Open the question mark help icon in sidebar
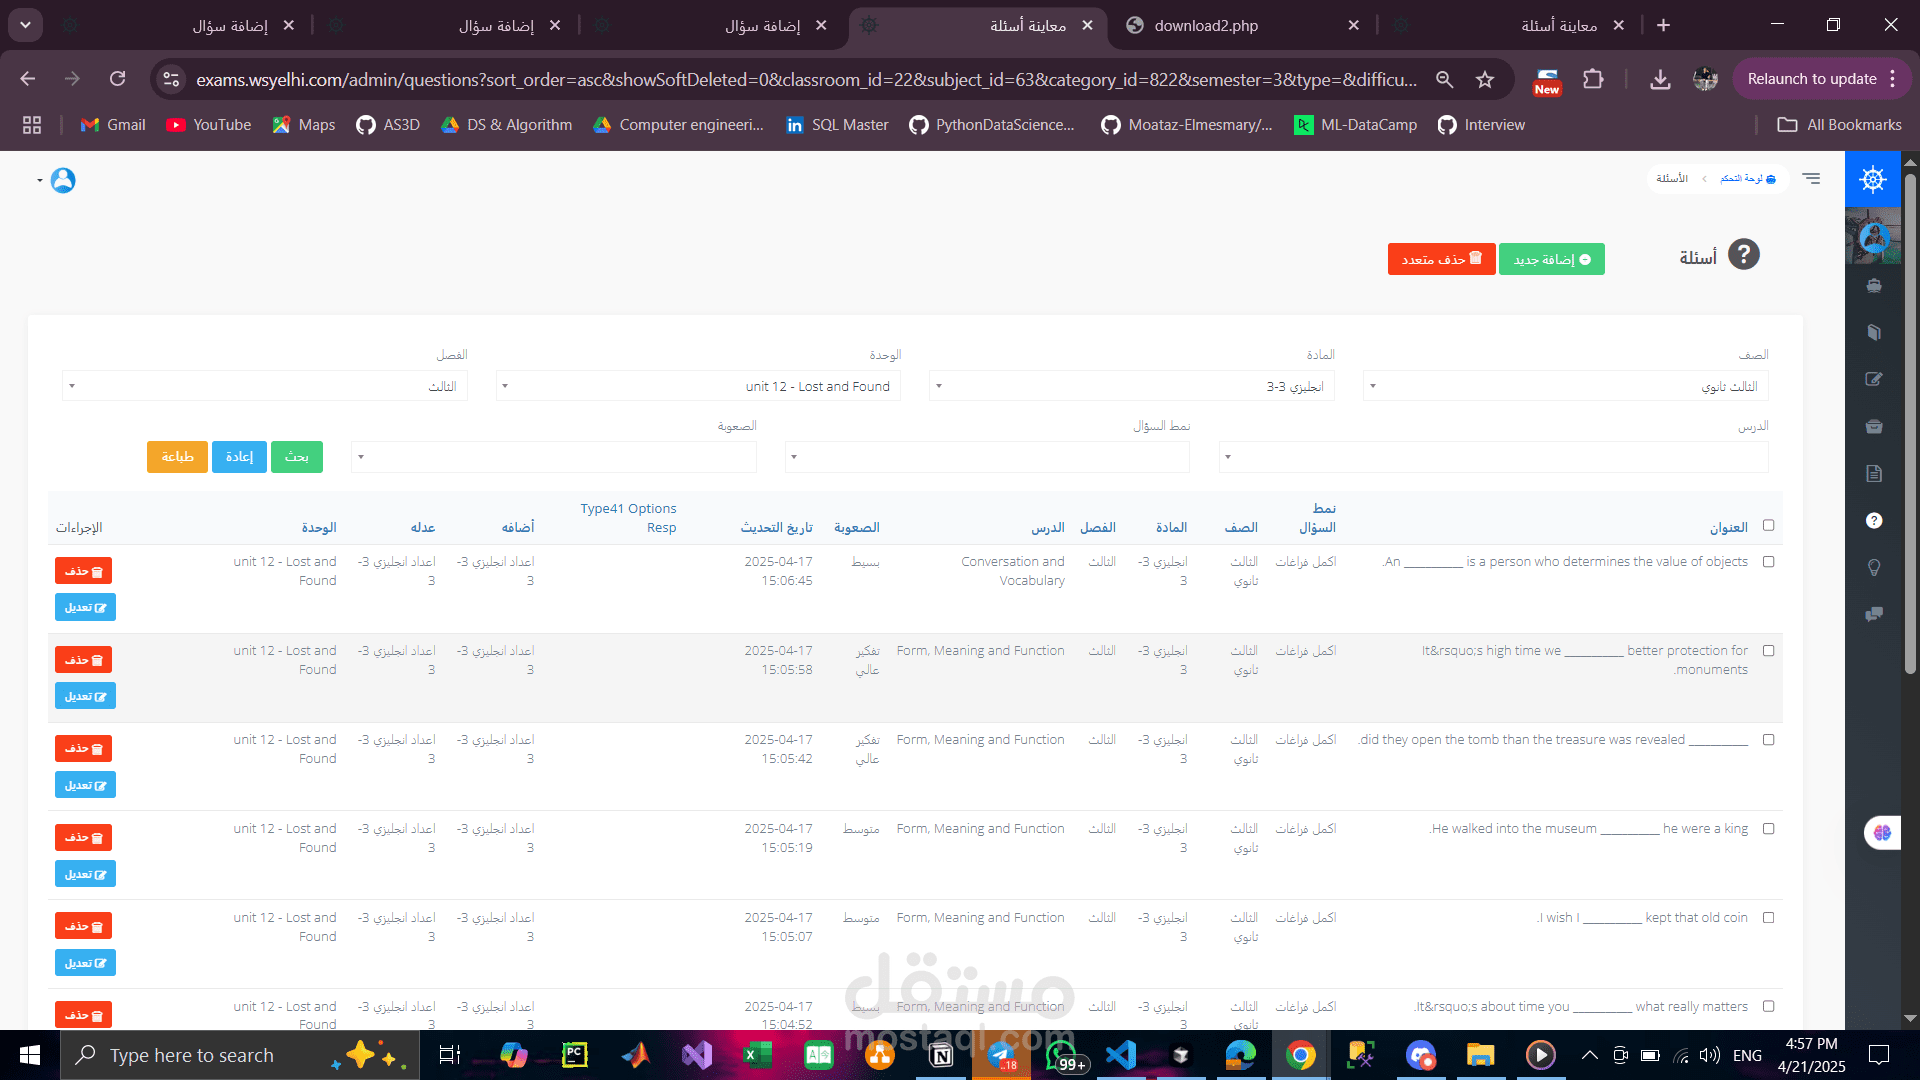Screen dimensions: 1920x1080 (x=1874, y=520)
